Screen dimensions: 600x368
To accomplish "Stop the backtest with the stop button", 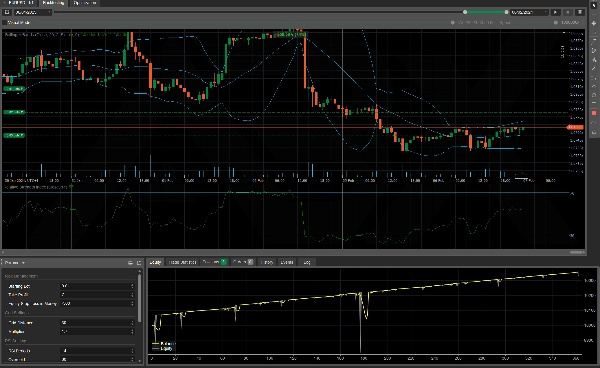I will 568,12.
